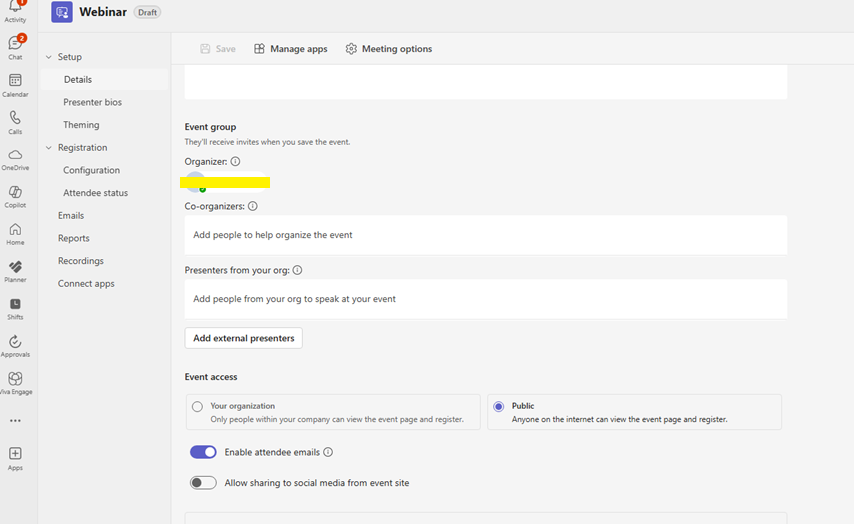Click the info icon next to Organizer

coord(235,161)
